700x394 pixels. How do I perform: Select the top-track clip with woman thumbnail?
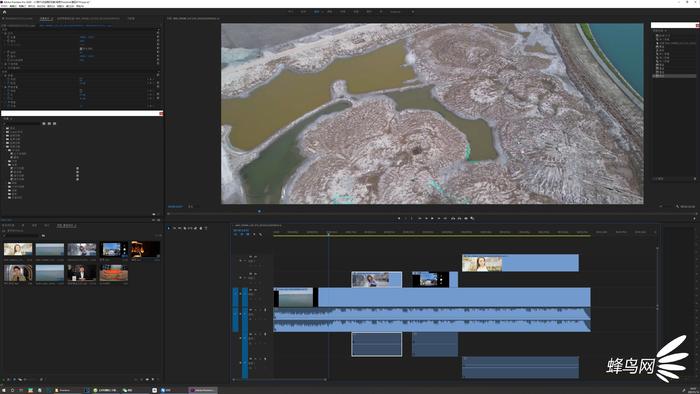(x=520, y=263)
